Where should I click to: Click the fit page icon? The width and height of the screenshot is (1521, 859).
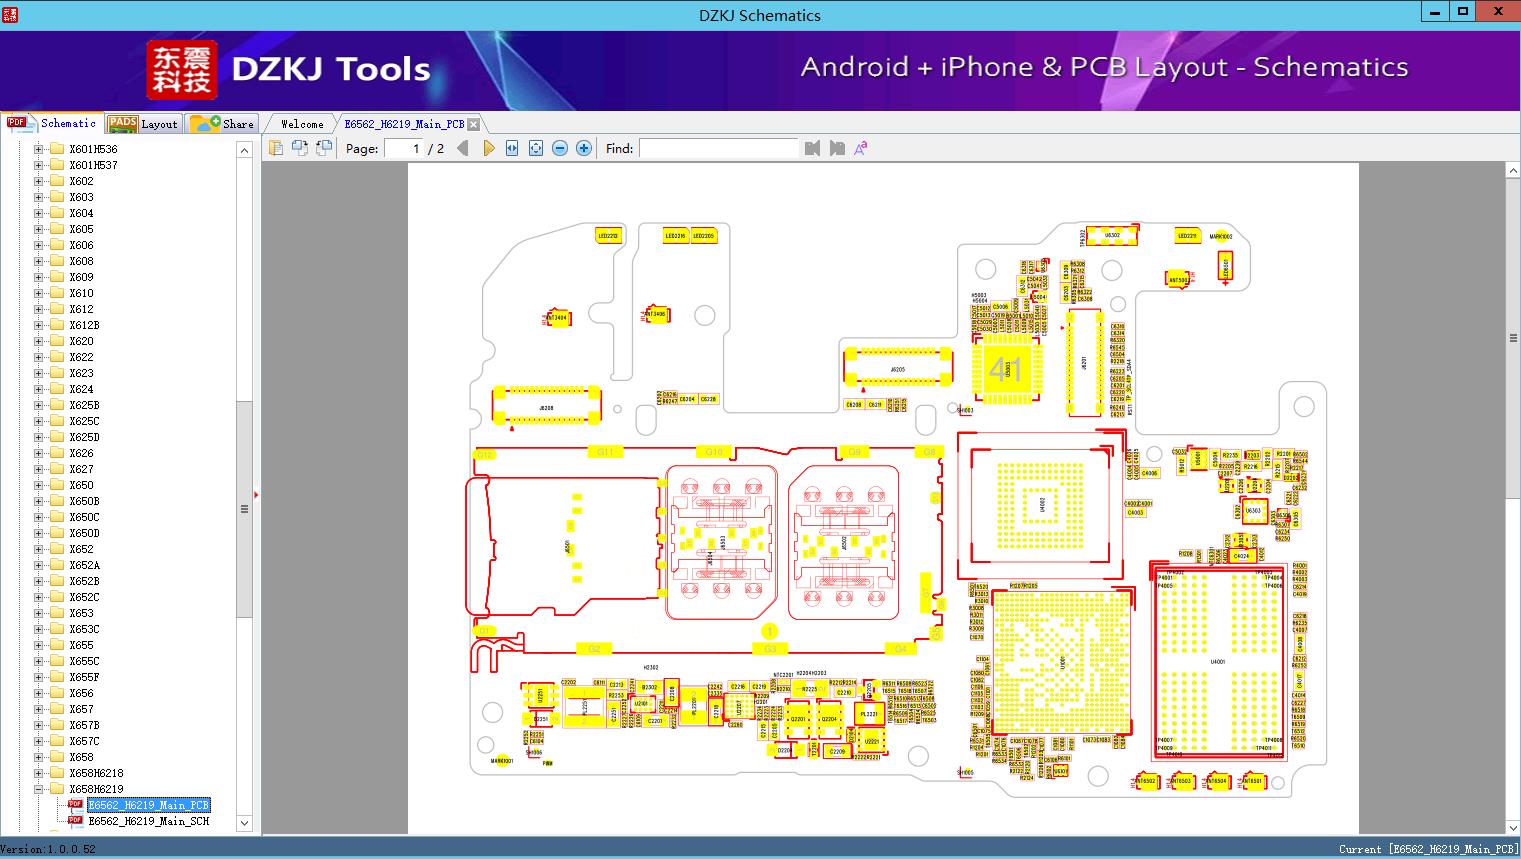[536, 148]
